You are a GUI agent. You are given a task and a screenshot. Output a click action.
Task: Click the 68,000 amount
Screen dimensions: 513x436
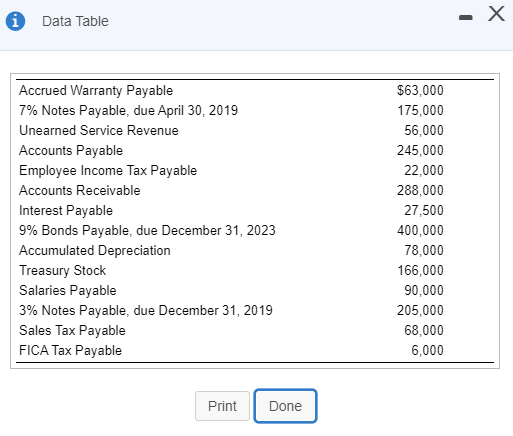point(424,330)
